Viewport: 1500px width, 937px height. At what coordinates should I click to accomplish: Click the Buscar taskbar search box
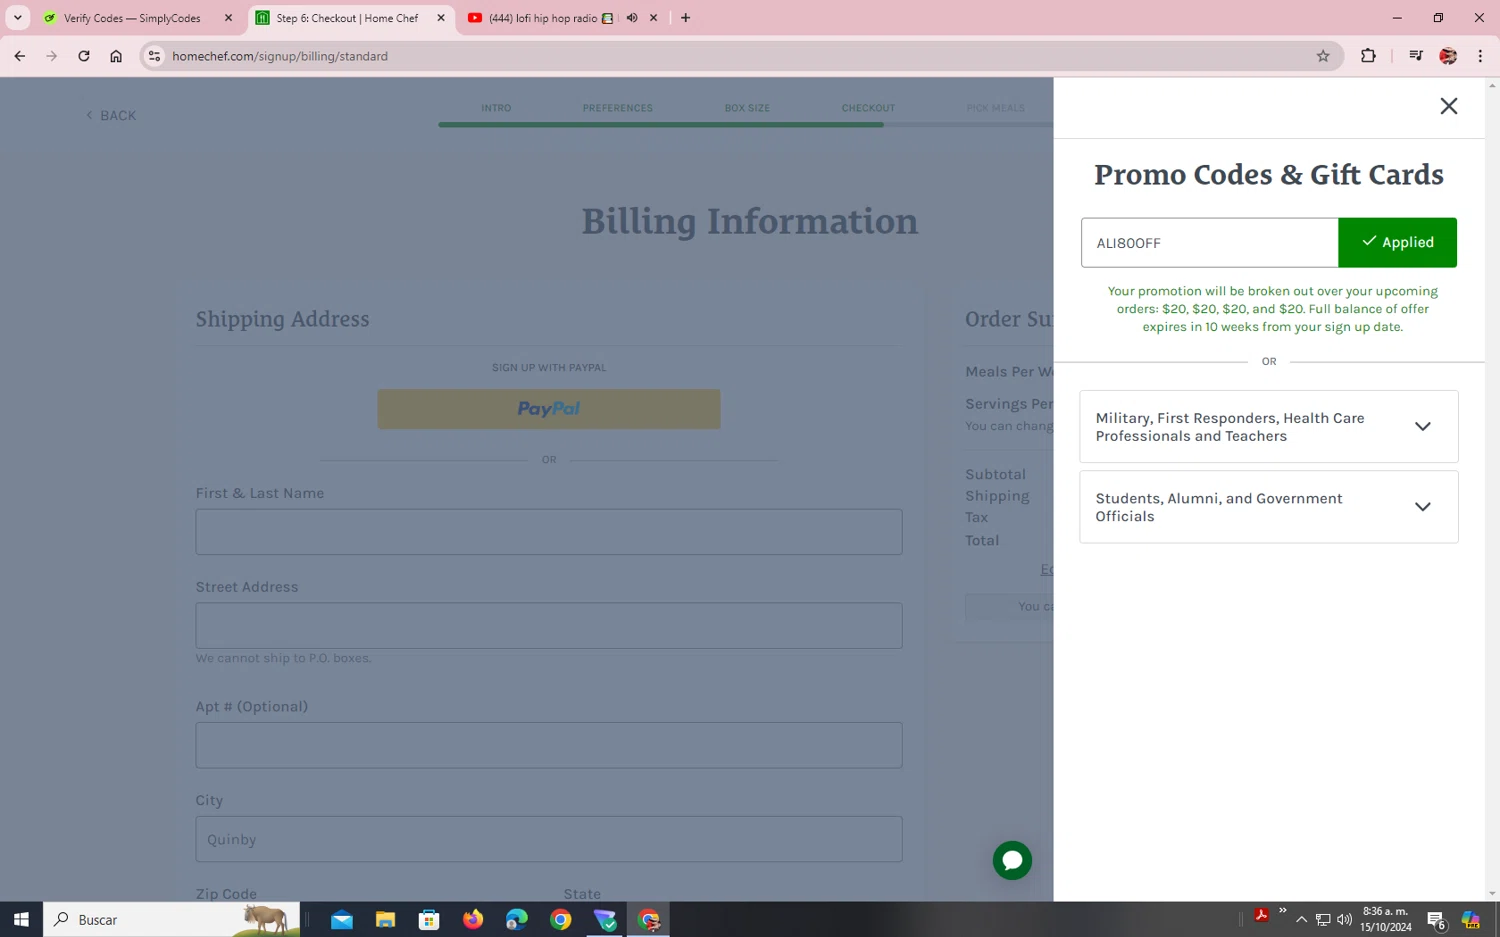tap(172, 919)
